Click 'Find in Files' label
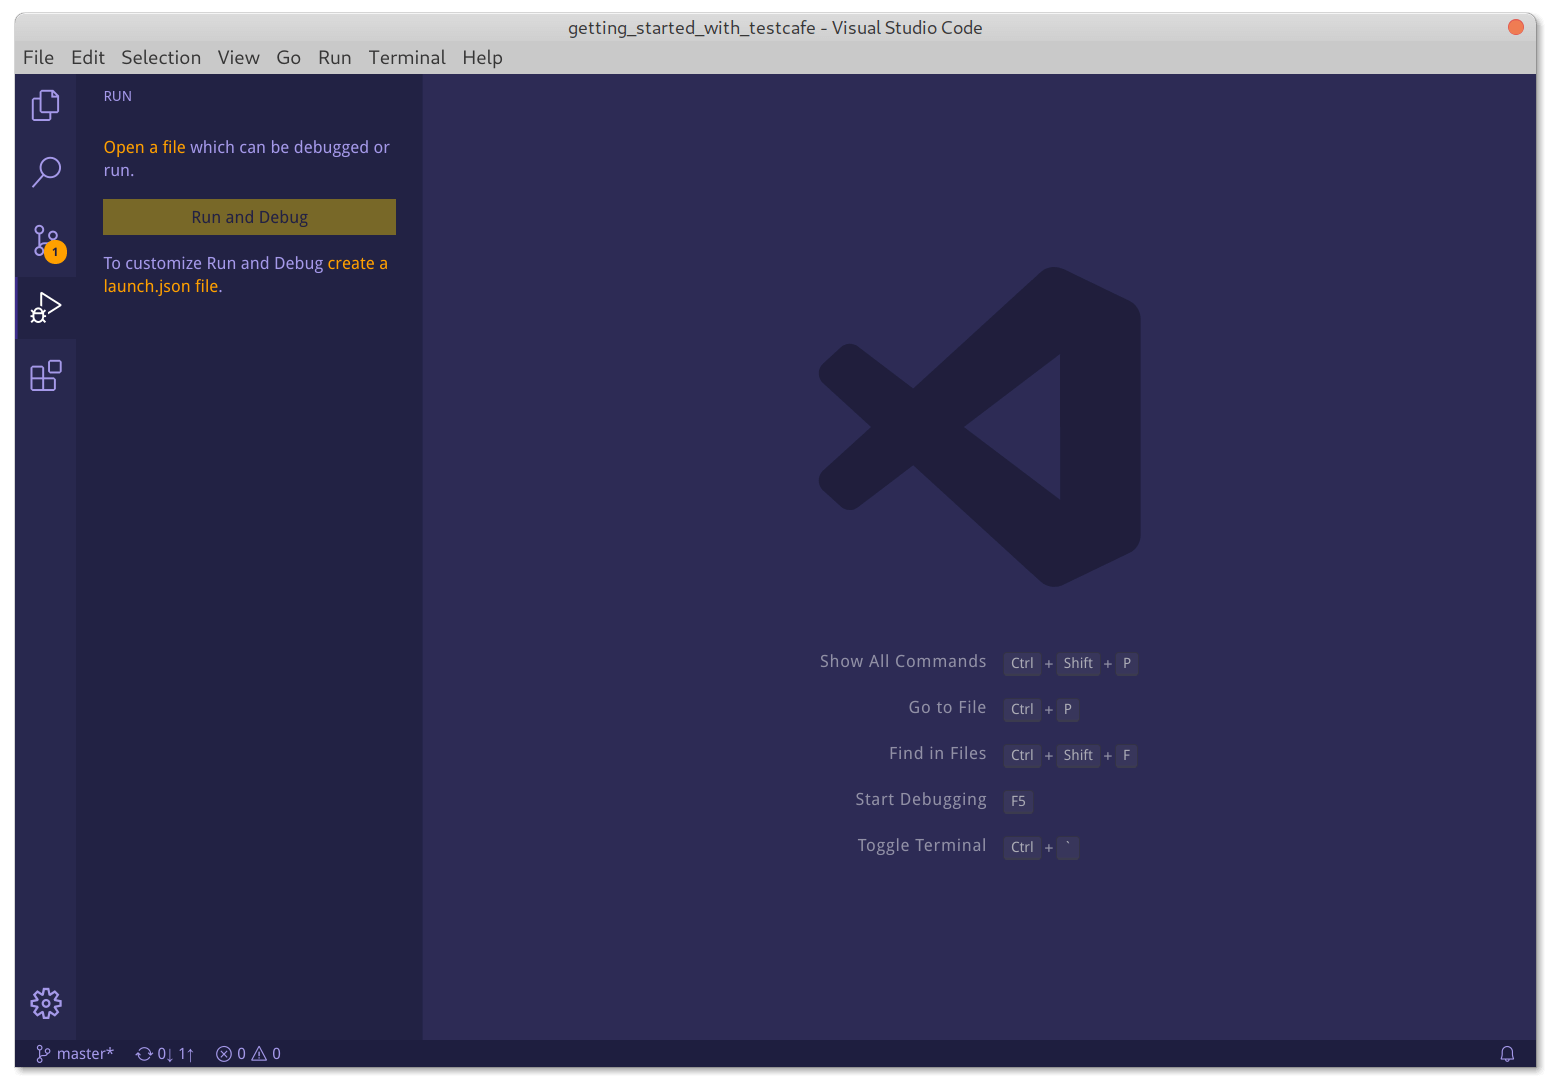This screenshot has height=1086, width=1555. (937, 753)
